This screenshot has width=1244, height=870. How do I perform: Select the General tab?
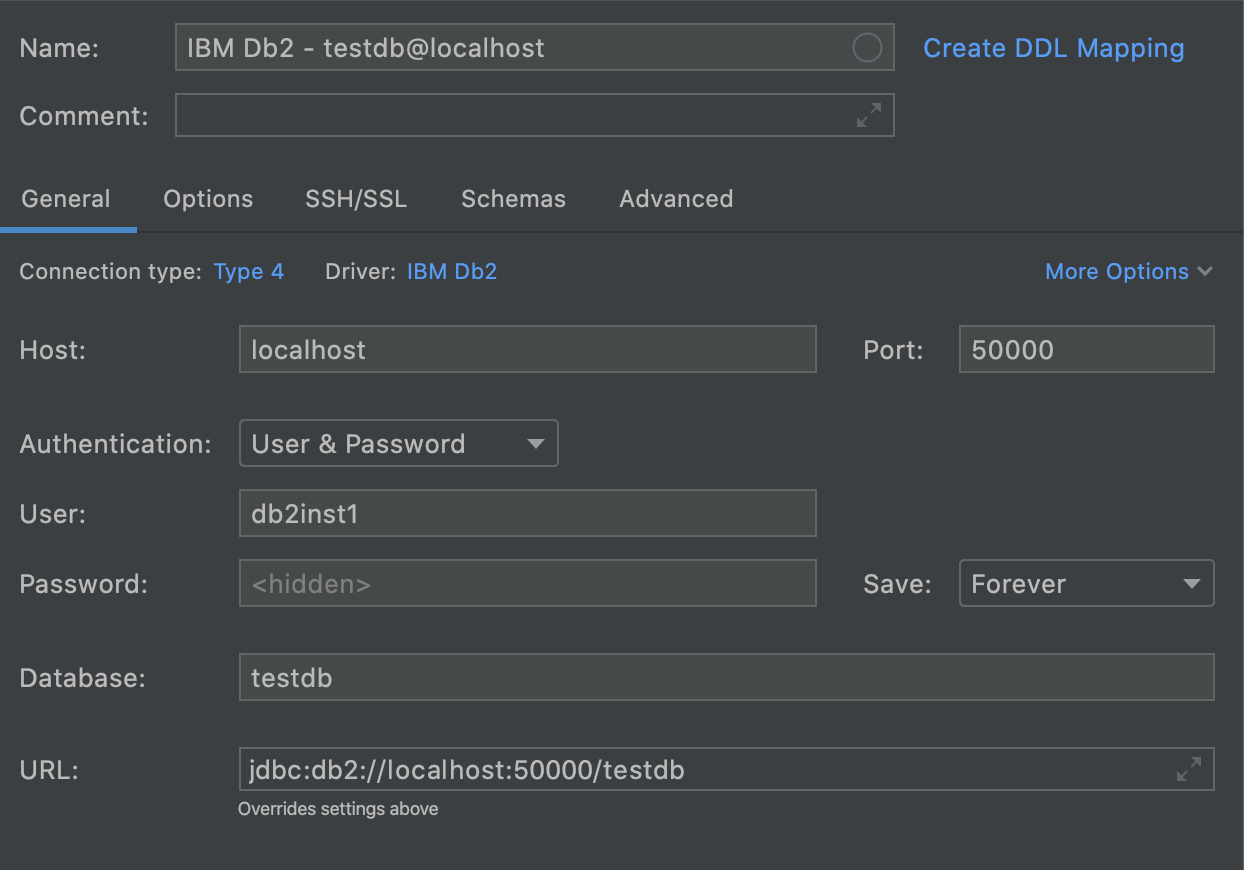66,199
